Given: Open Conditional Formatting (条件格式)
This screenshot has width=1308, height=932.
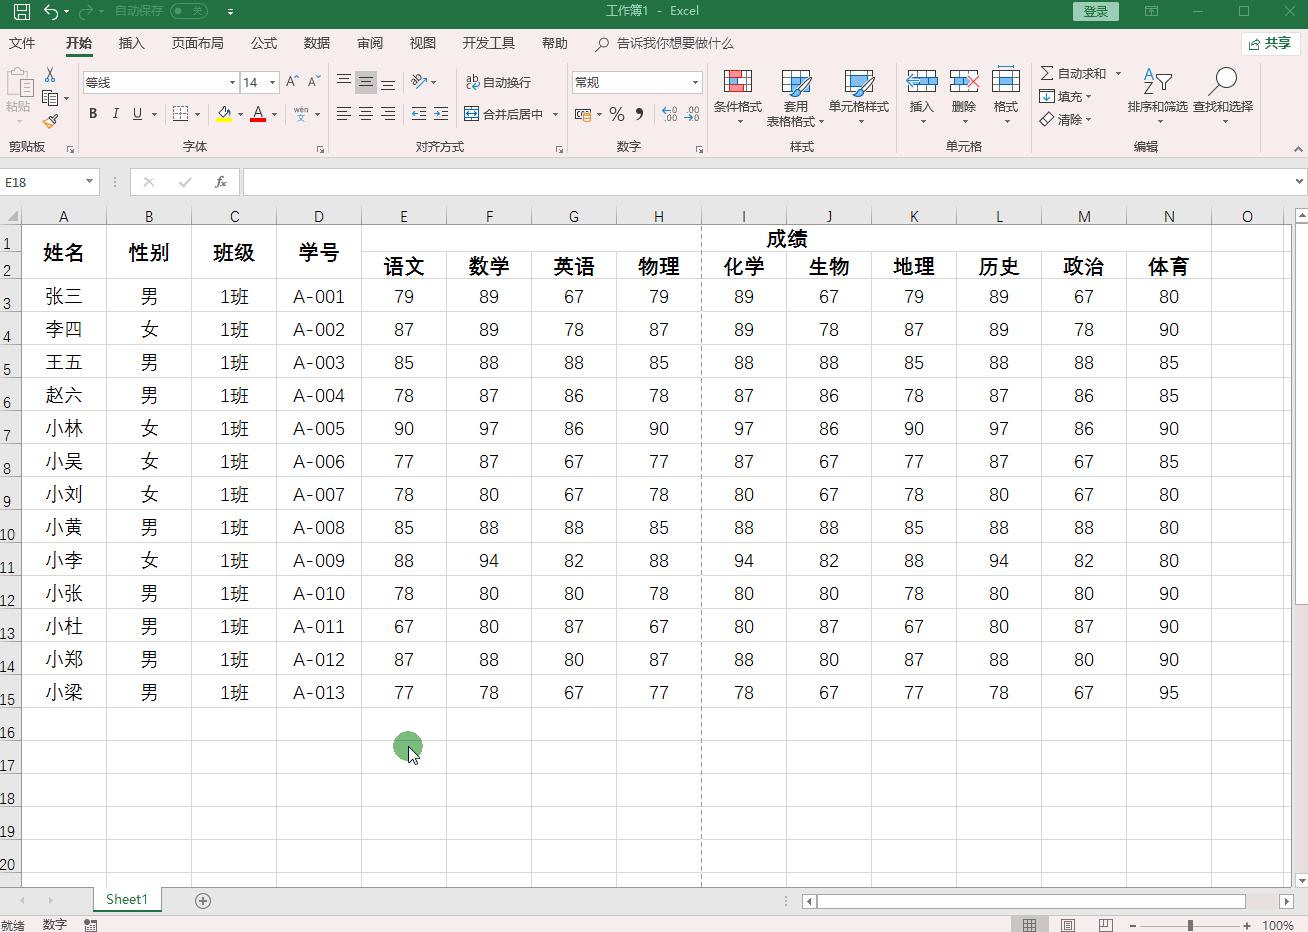Looking at the screenshot, I should coord(738,97).
